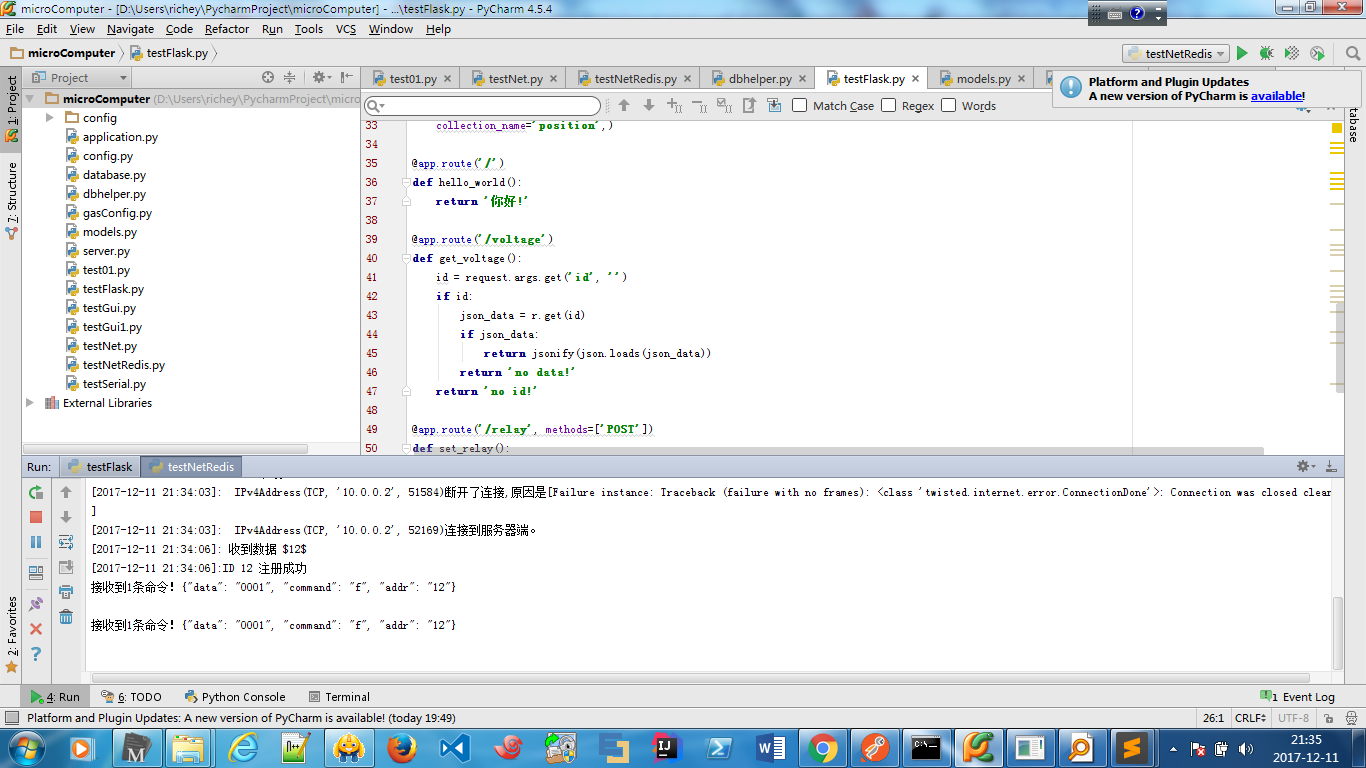This screenshot has height=768, width=1366.
Task: Click the 'available' update link
Action: pos(1276,96)
